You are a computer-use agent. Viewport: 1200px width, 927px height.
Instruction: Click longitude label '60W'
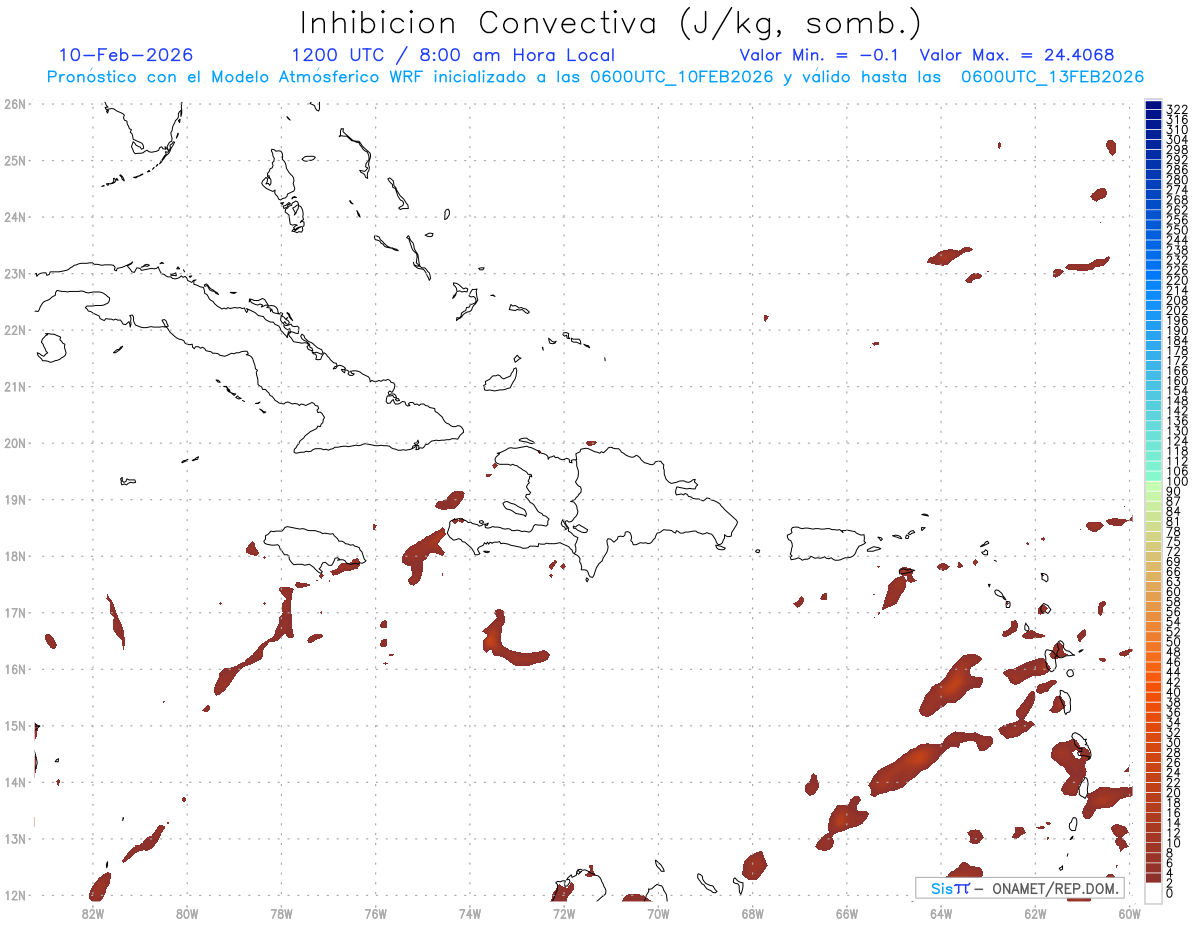point(1130,913)
